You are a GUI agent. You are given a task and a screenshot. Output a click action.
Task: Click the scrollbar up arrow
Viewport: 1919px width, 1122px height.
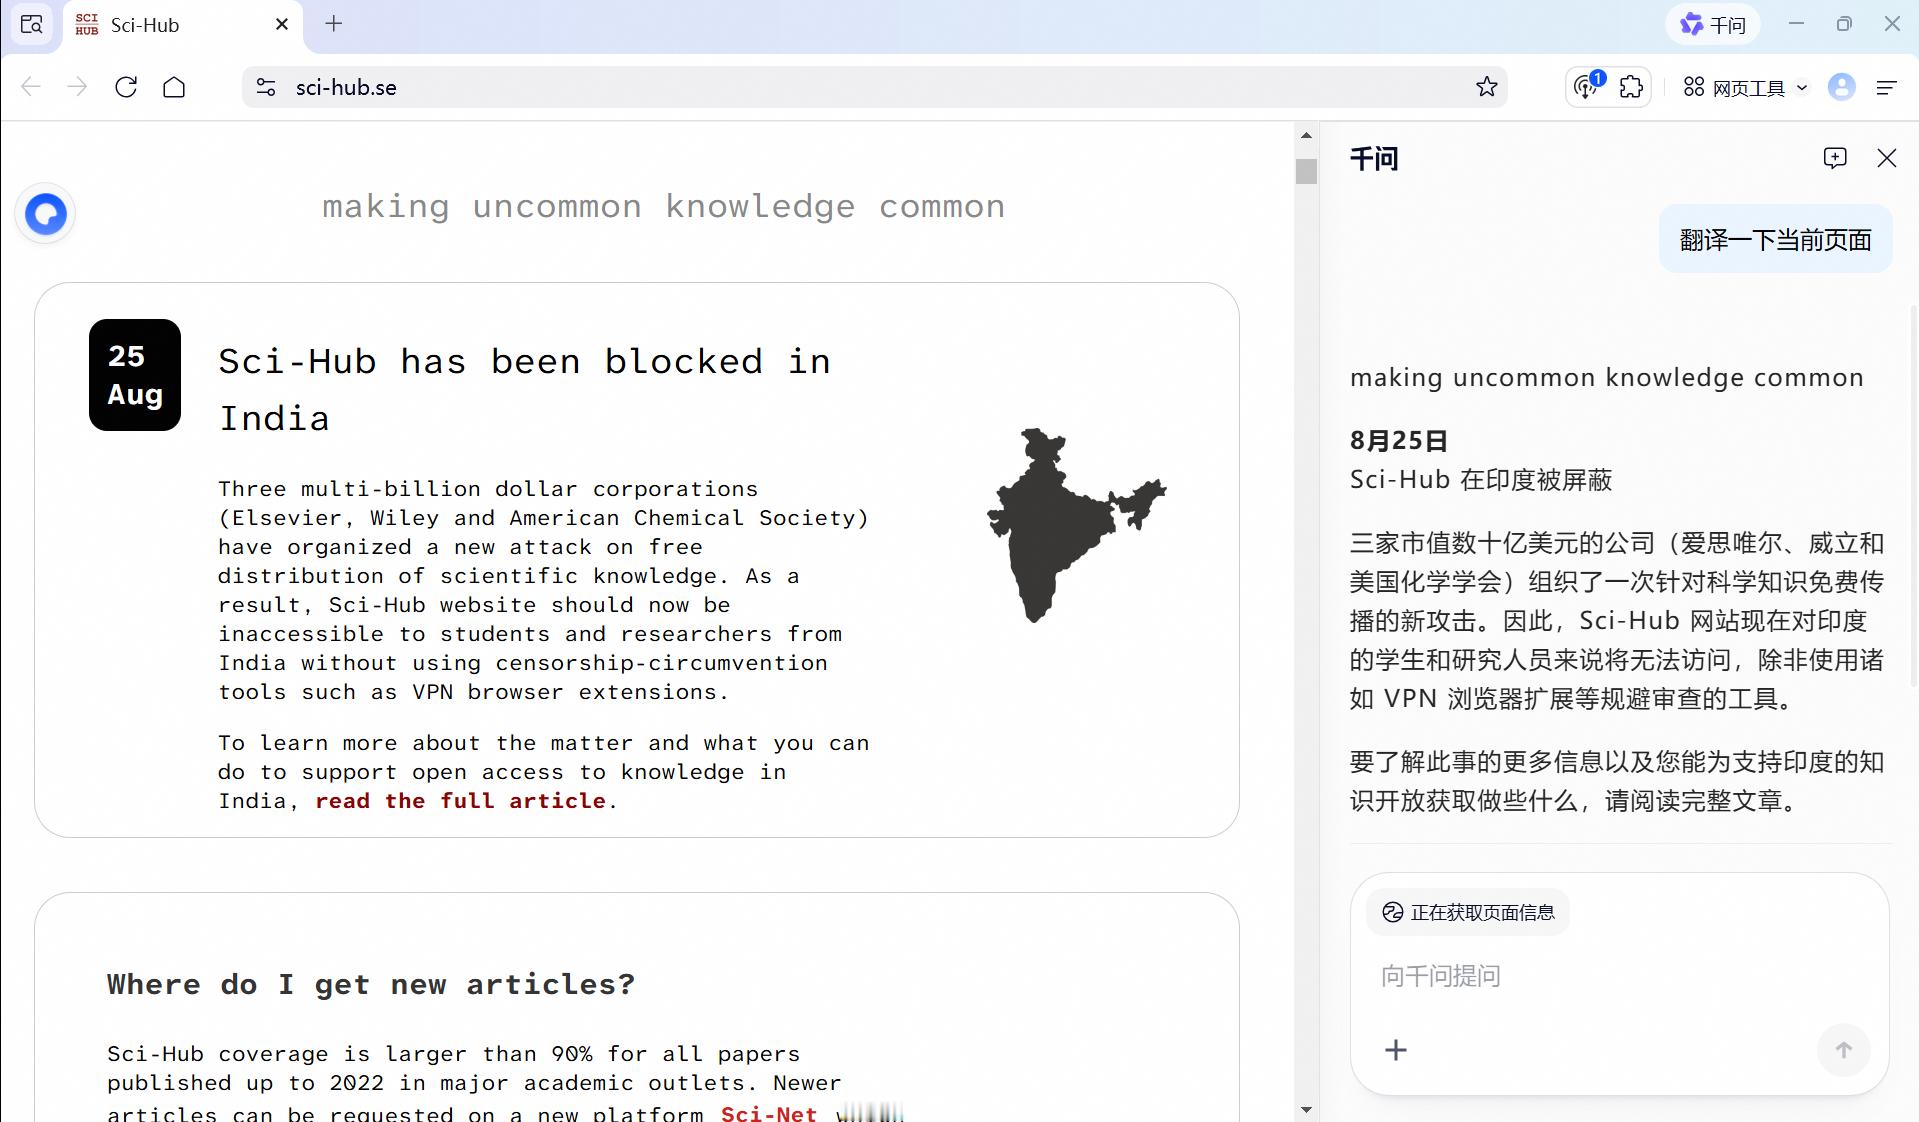[1306, 135]
